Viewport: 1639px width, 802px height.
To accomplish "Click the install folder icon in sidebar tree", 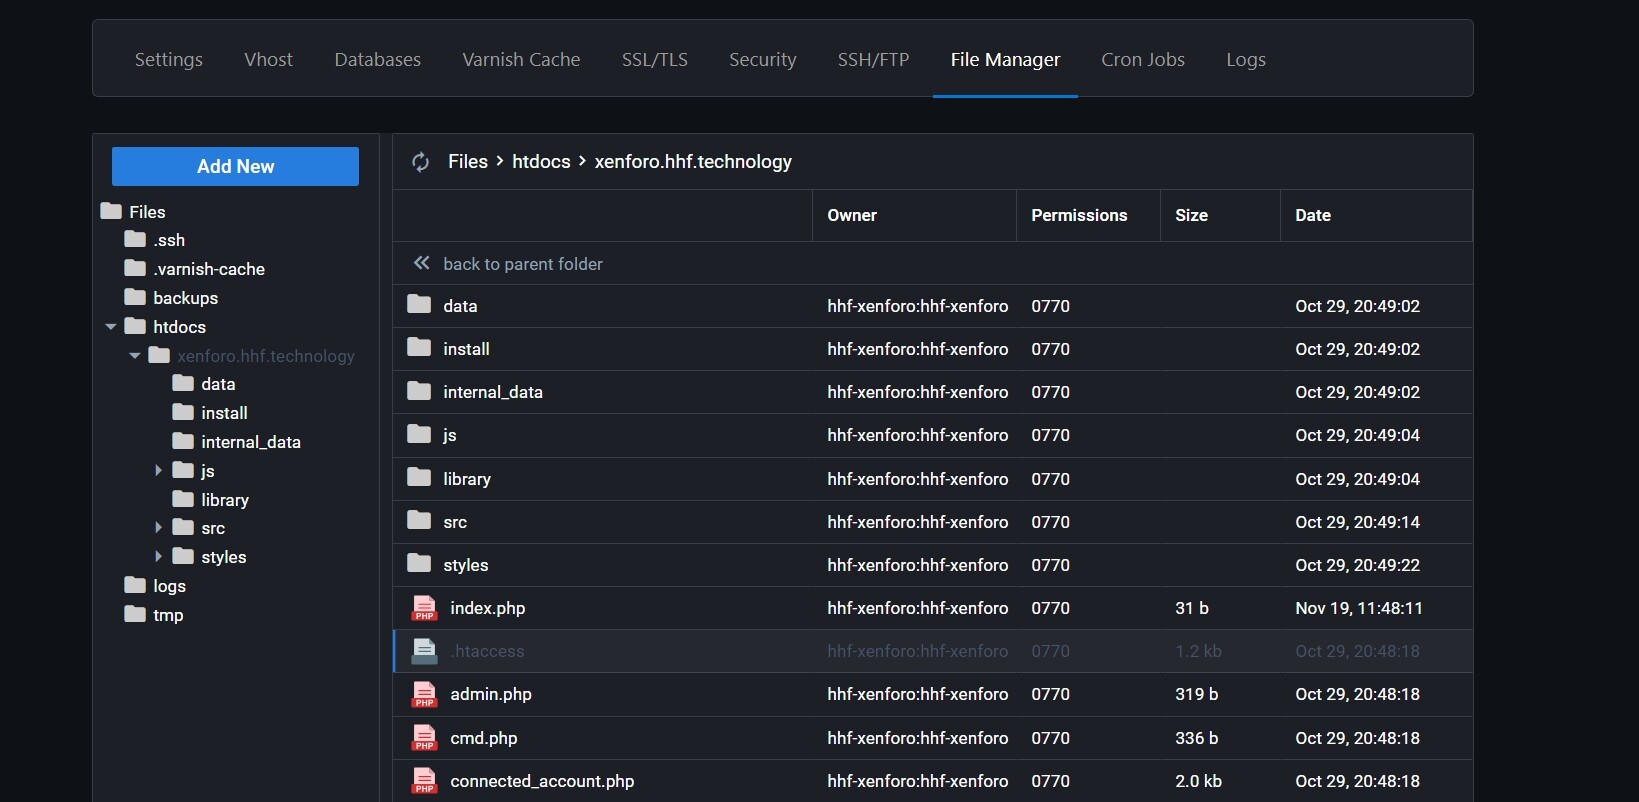I will [x=183, y=412].
